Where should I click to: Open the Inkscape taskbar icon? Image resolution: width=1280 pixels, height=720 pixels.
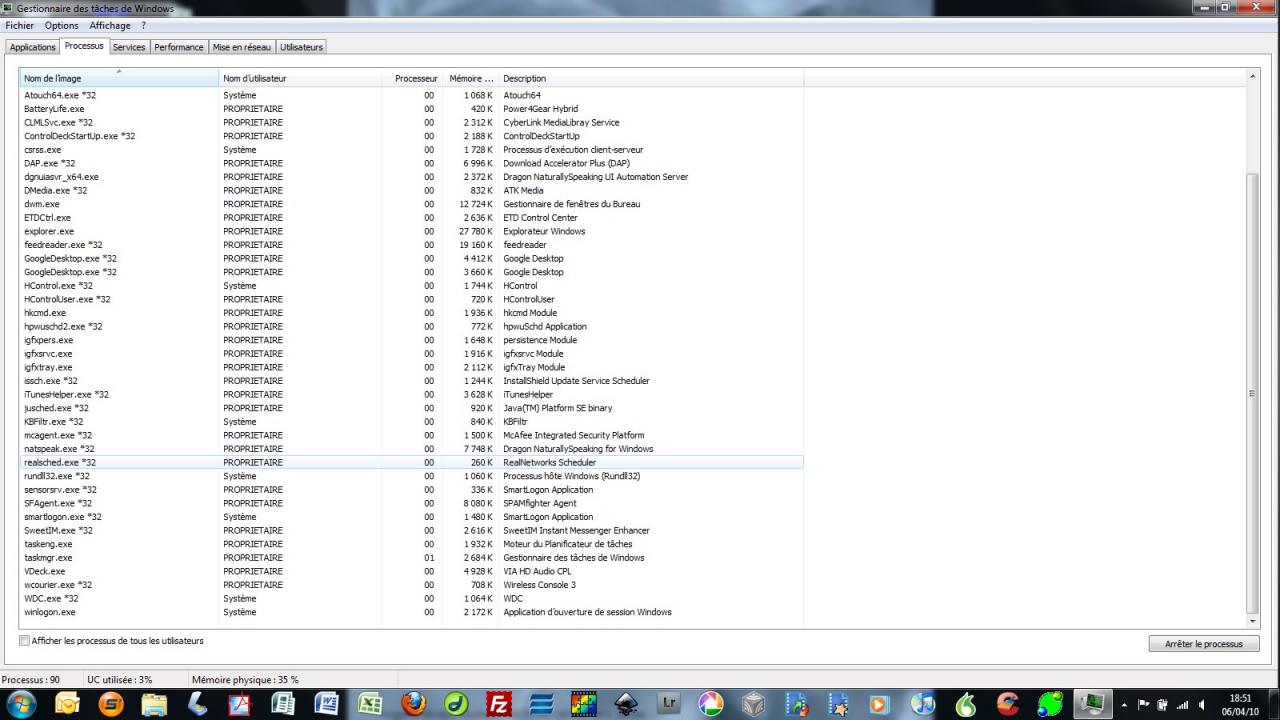tap(626, 704)
